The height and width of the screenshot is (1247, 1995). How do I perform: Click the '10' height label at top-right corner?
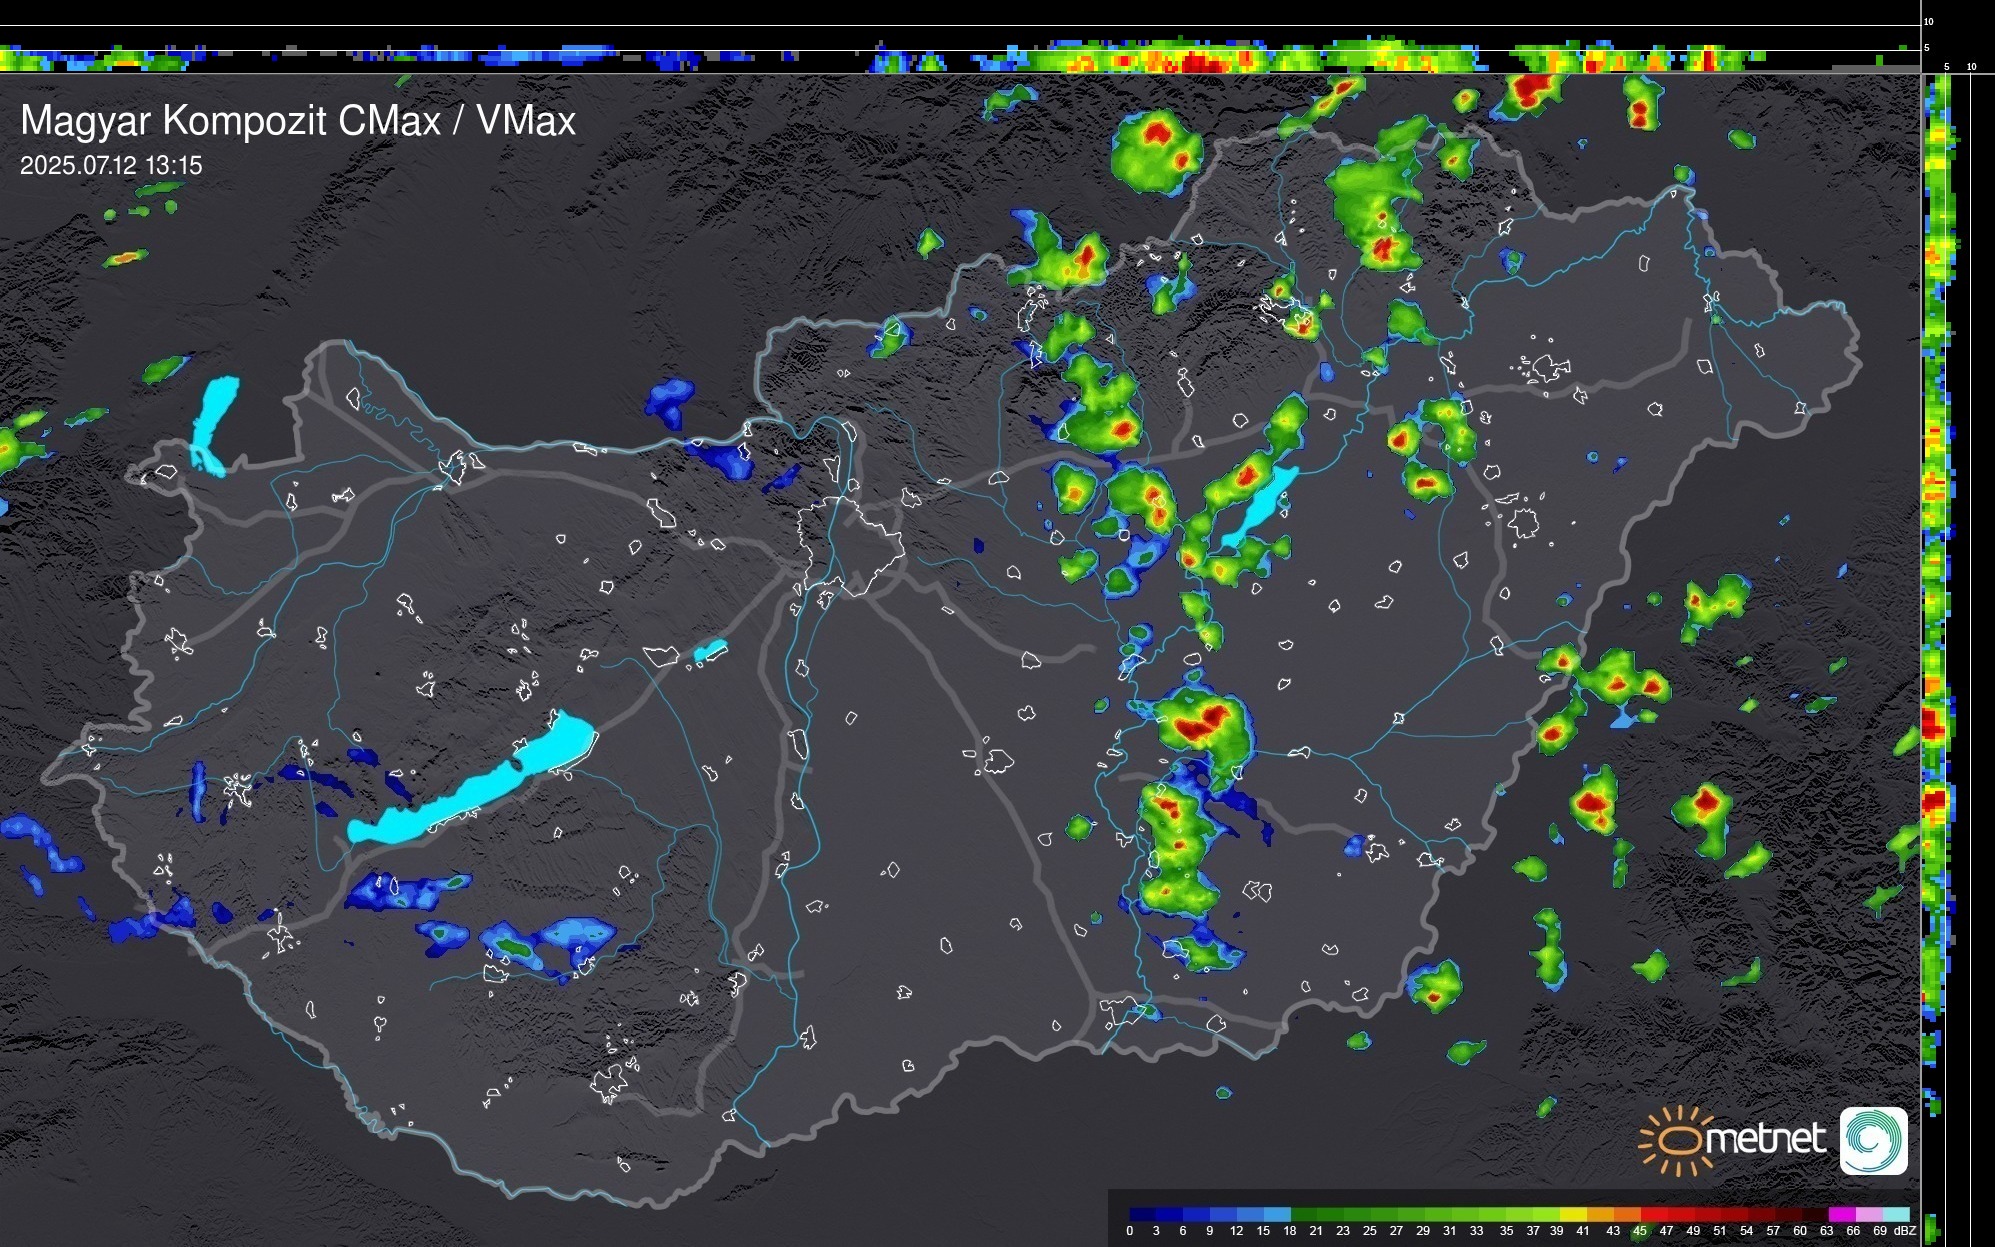click(1928, 21)
